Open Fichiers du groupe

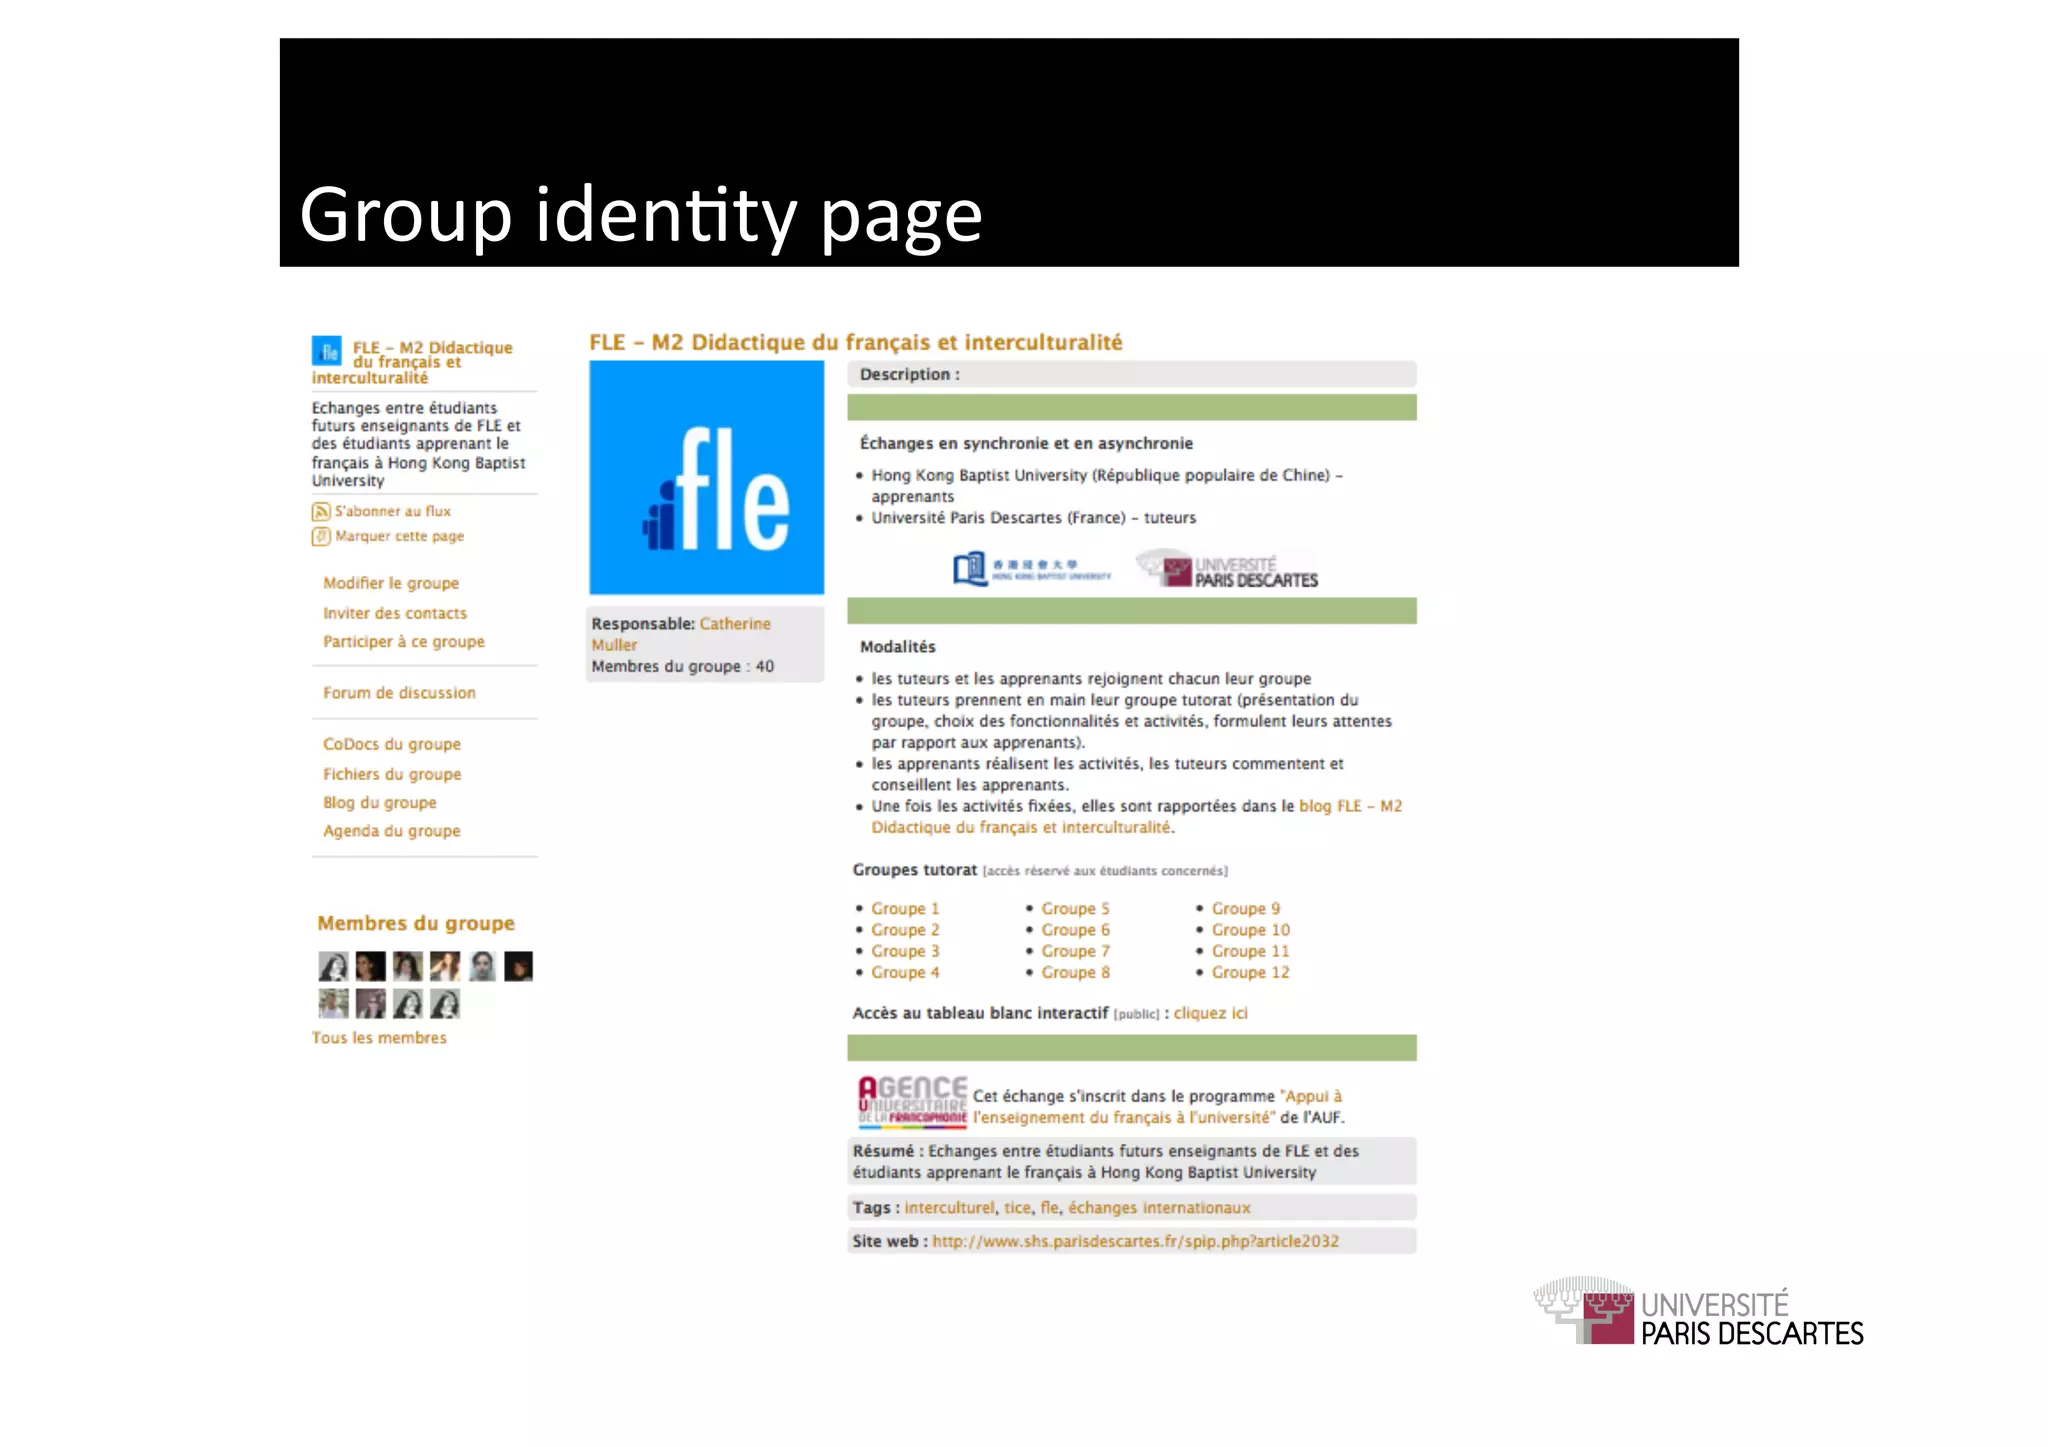point(392,774)
